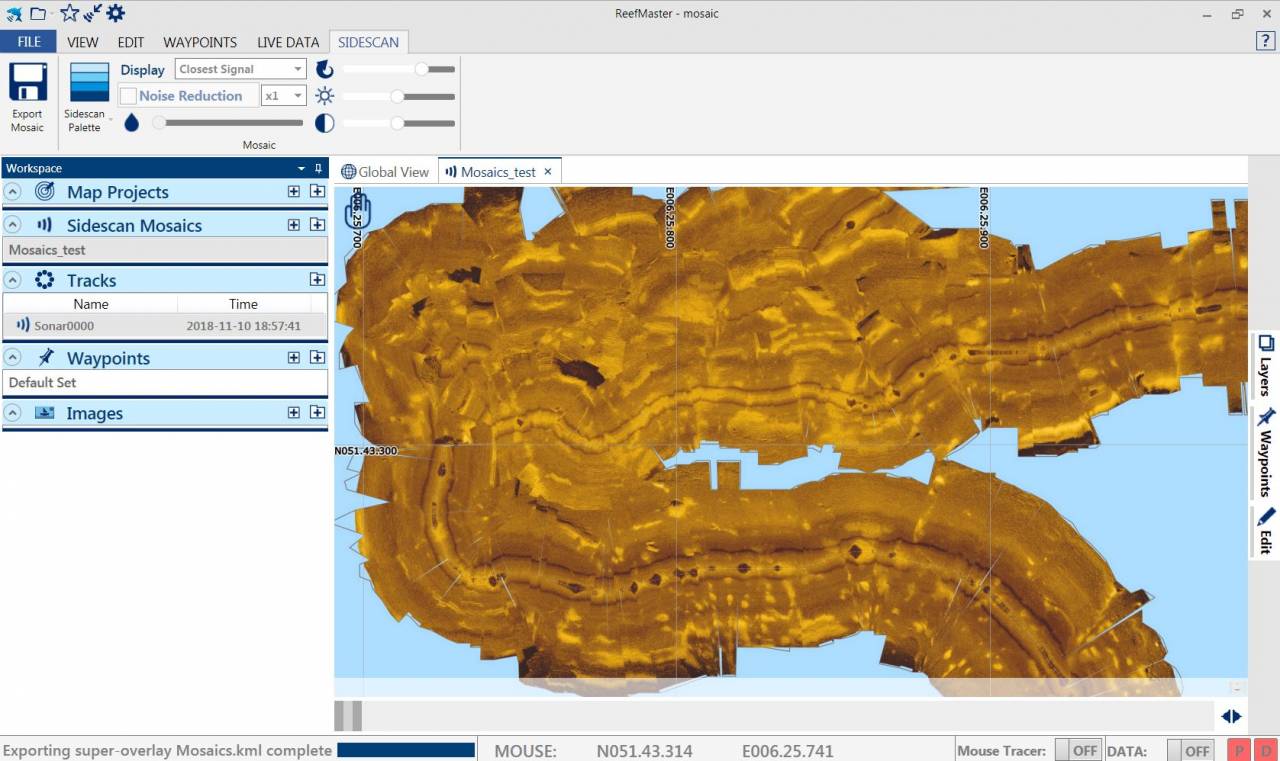Screen dimensions: 1280x761
Task: Open the Layers side panel
Action: (x=1265, y=366)
